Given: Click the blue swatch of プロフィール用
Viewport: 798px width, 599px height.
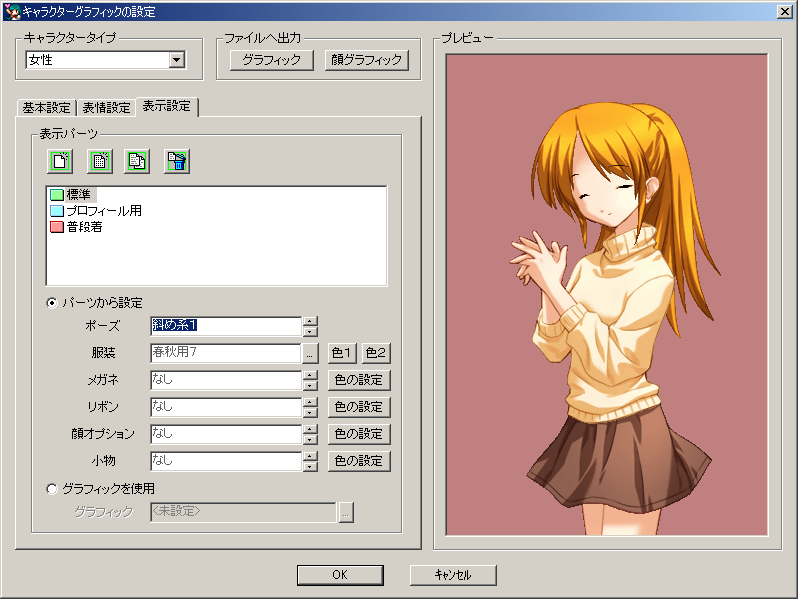Looking at the screenshot, I should tap(56, 211).
